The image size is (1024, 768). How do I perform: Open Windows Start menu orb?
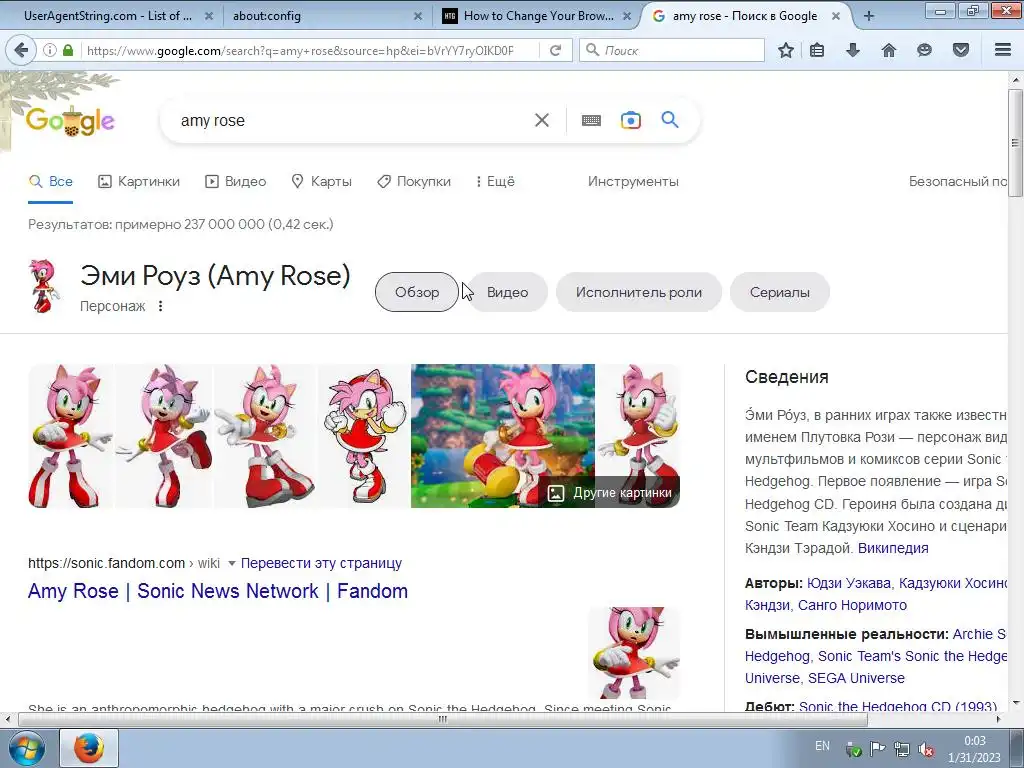(25, 748)
